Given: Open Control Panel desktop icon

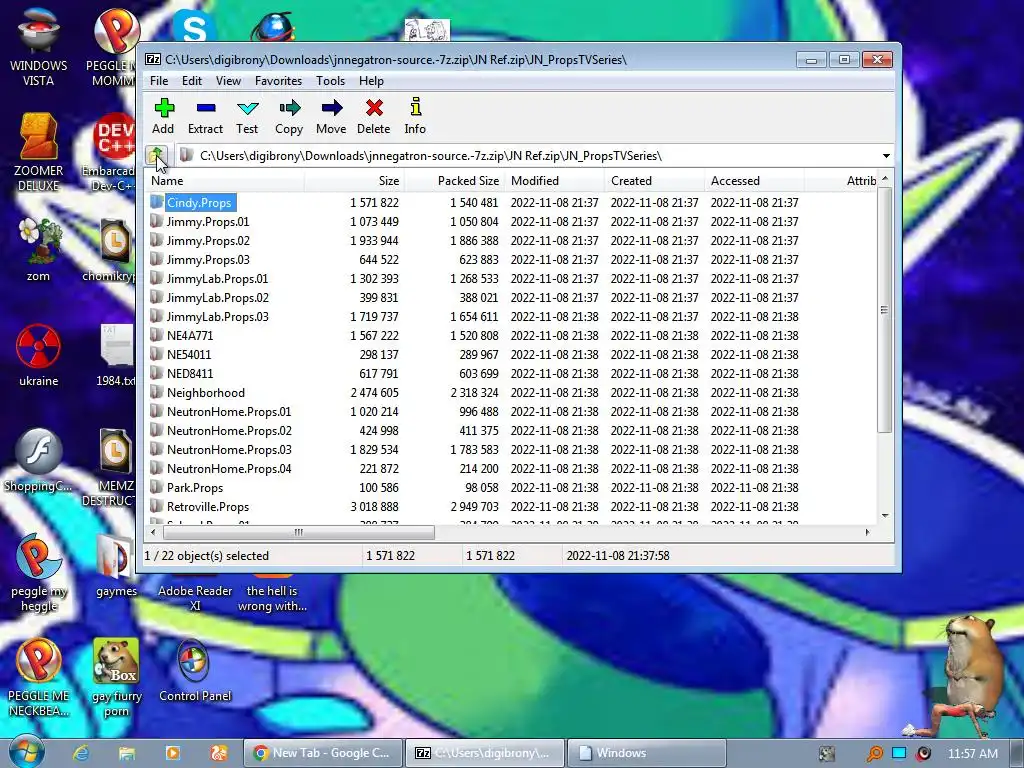Looking at the screenshot, I should coord(195,671).
